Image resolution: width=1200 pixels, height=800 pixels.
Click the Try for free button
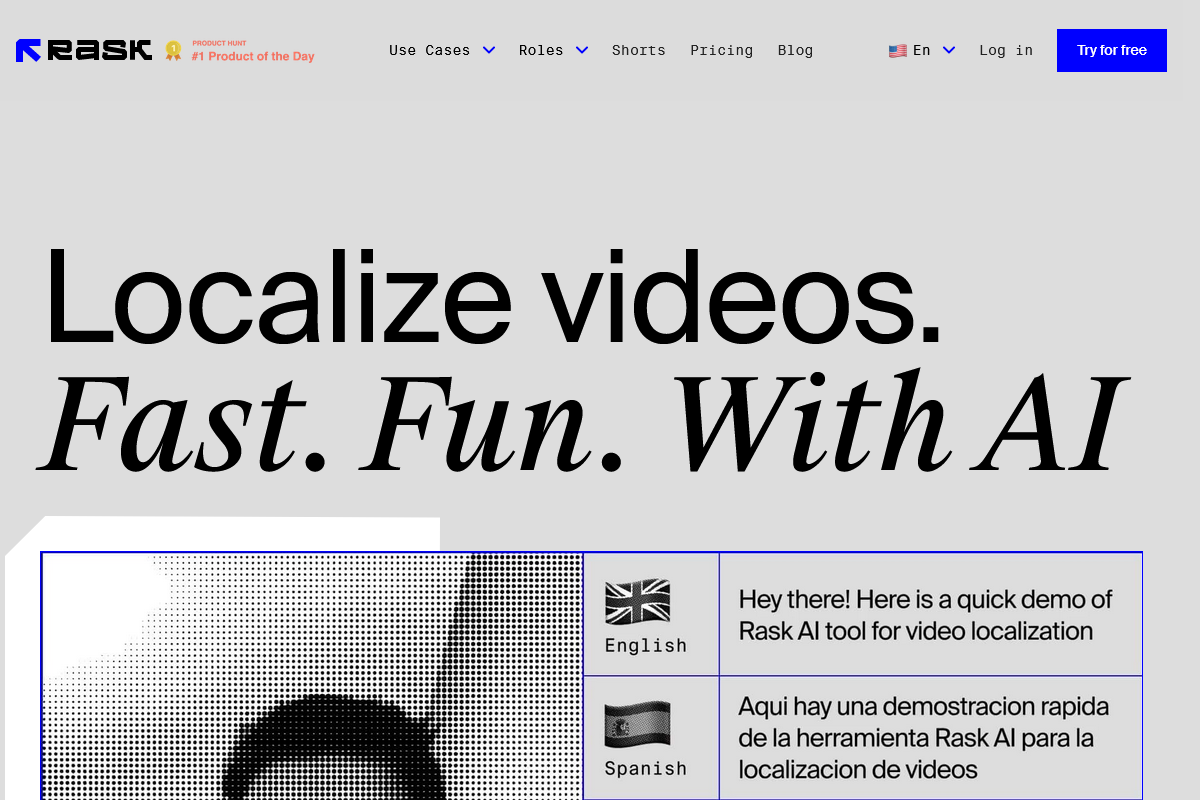pos(1111,50)
